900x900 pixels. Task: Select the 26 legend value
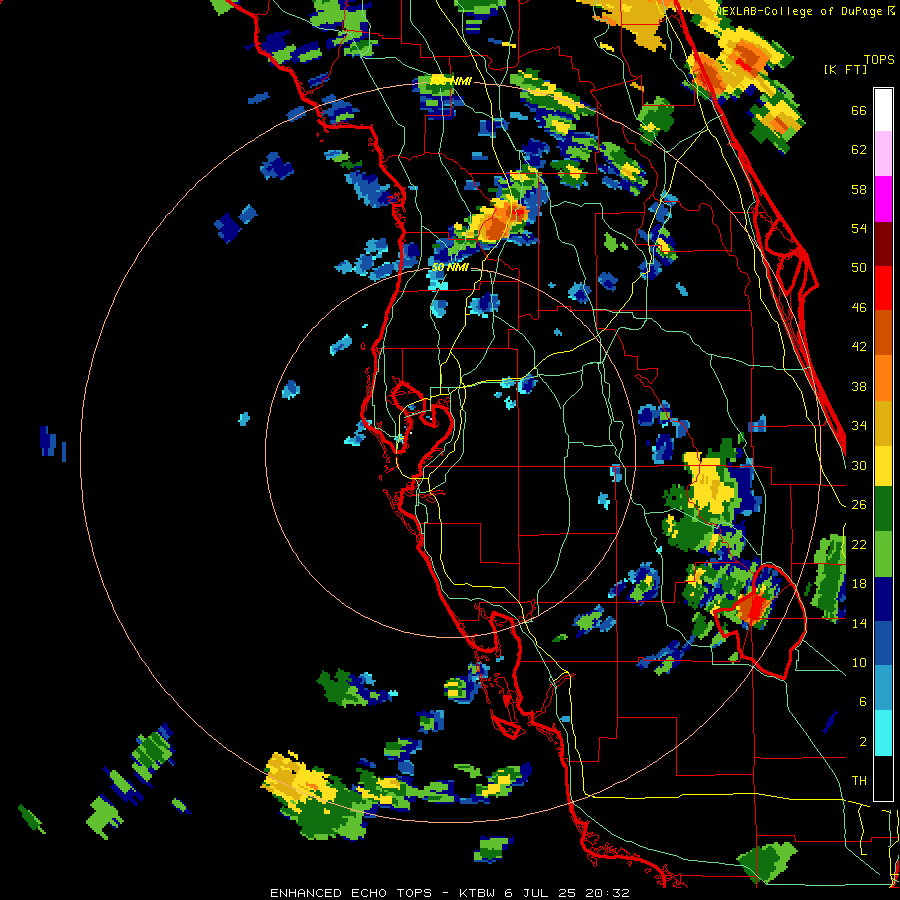coord(859,505)
